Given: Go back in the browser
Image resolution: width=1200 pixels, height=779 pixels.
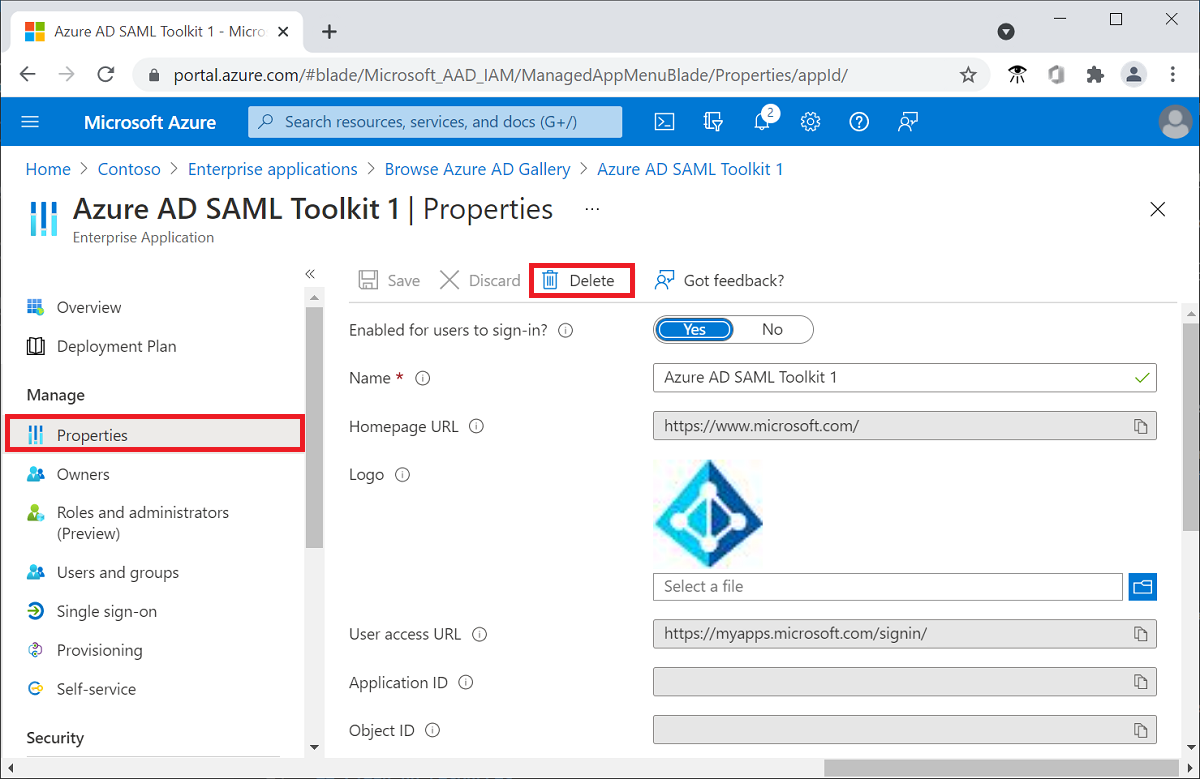Looking at the screenshot, I should tap(28, 75).
